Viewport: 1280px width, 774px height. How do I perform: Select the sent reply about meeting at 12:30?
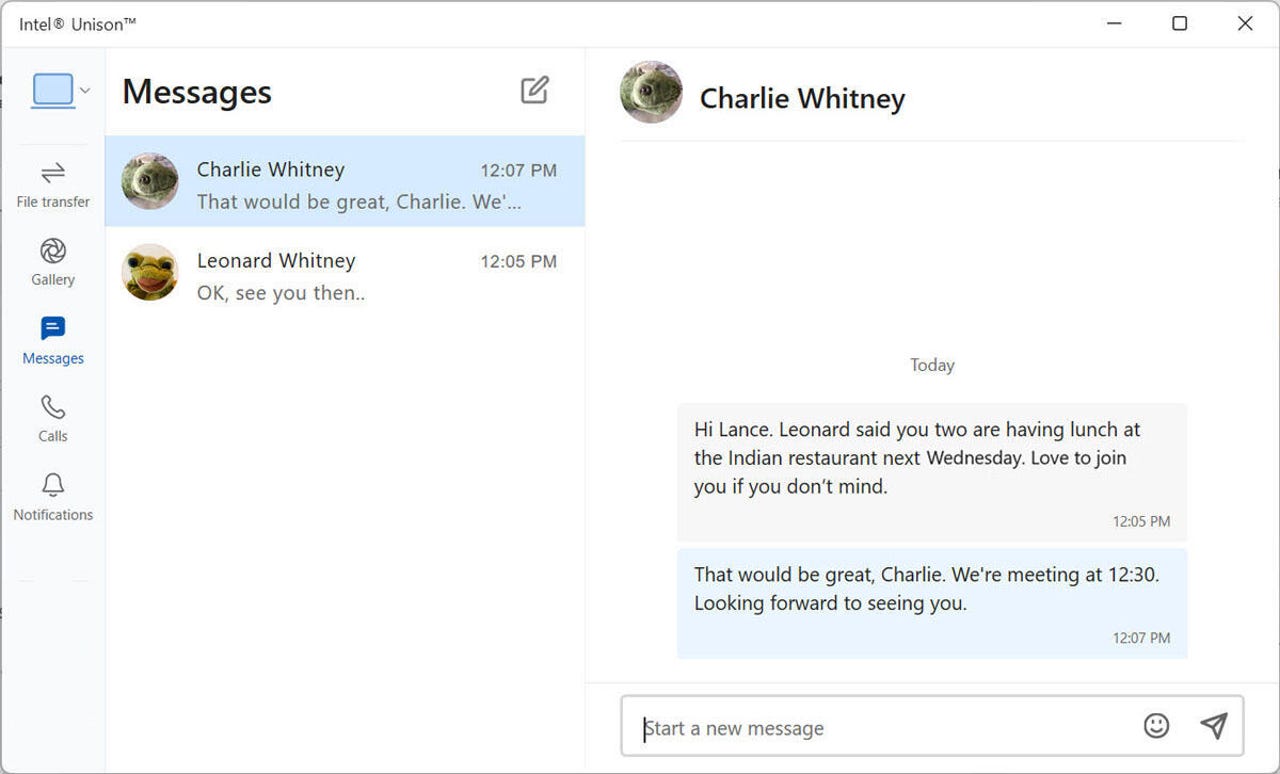point(932,603)
